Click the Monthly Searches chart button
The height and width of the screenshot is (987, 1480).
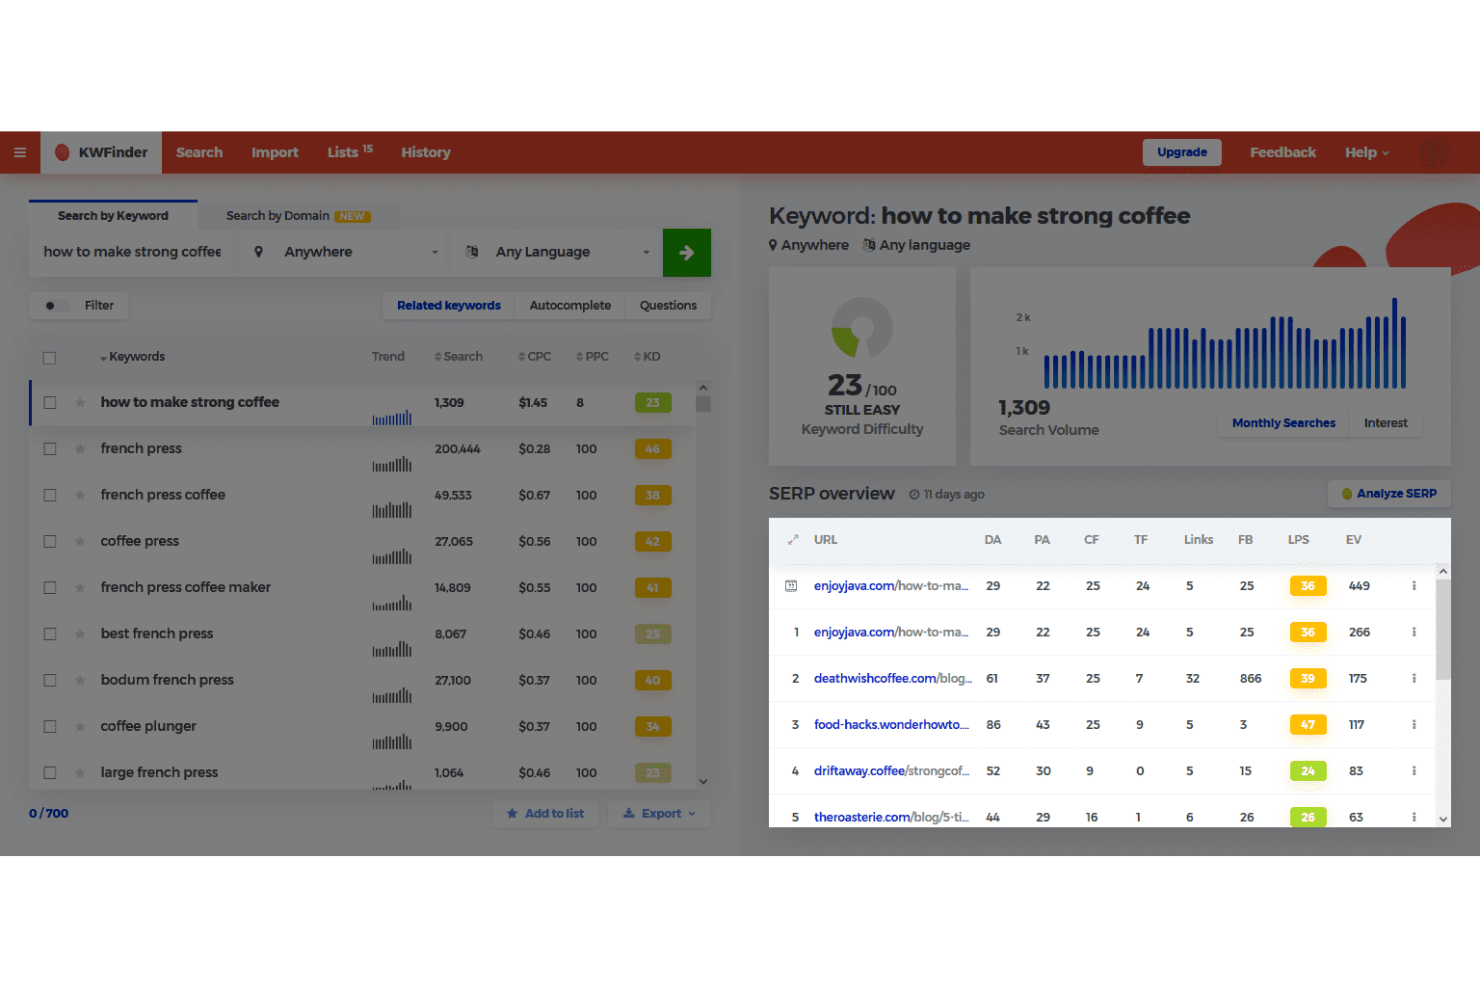(x=1283, y=423)
